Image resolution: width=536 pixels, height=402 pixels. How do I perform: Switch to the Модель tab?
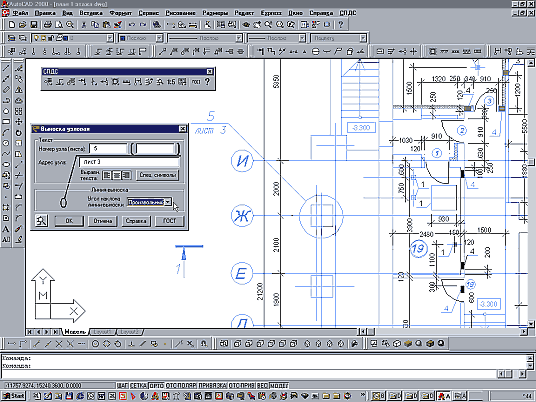click(x=75, y=332)
